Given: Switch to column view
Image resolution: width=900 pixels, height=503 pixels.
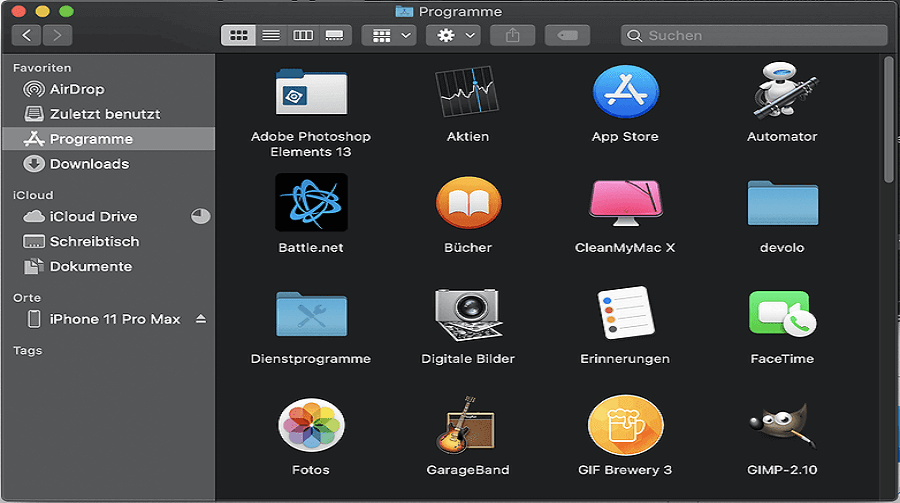Looking at the screenshot, I should point(303,35).
